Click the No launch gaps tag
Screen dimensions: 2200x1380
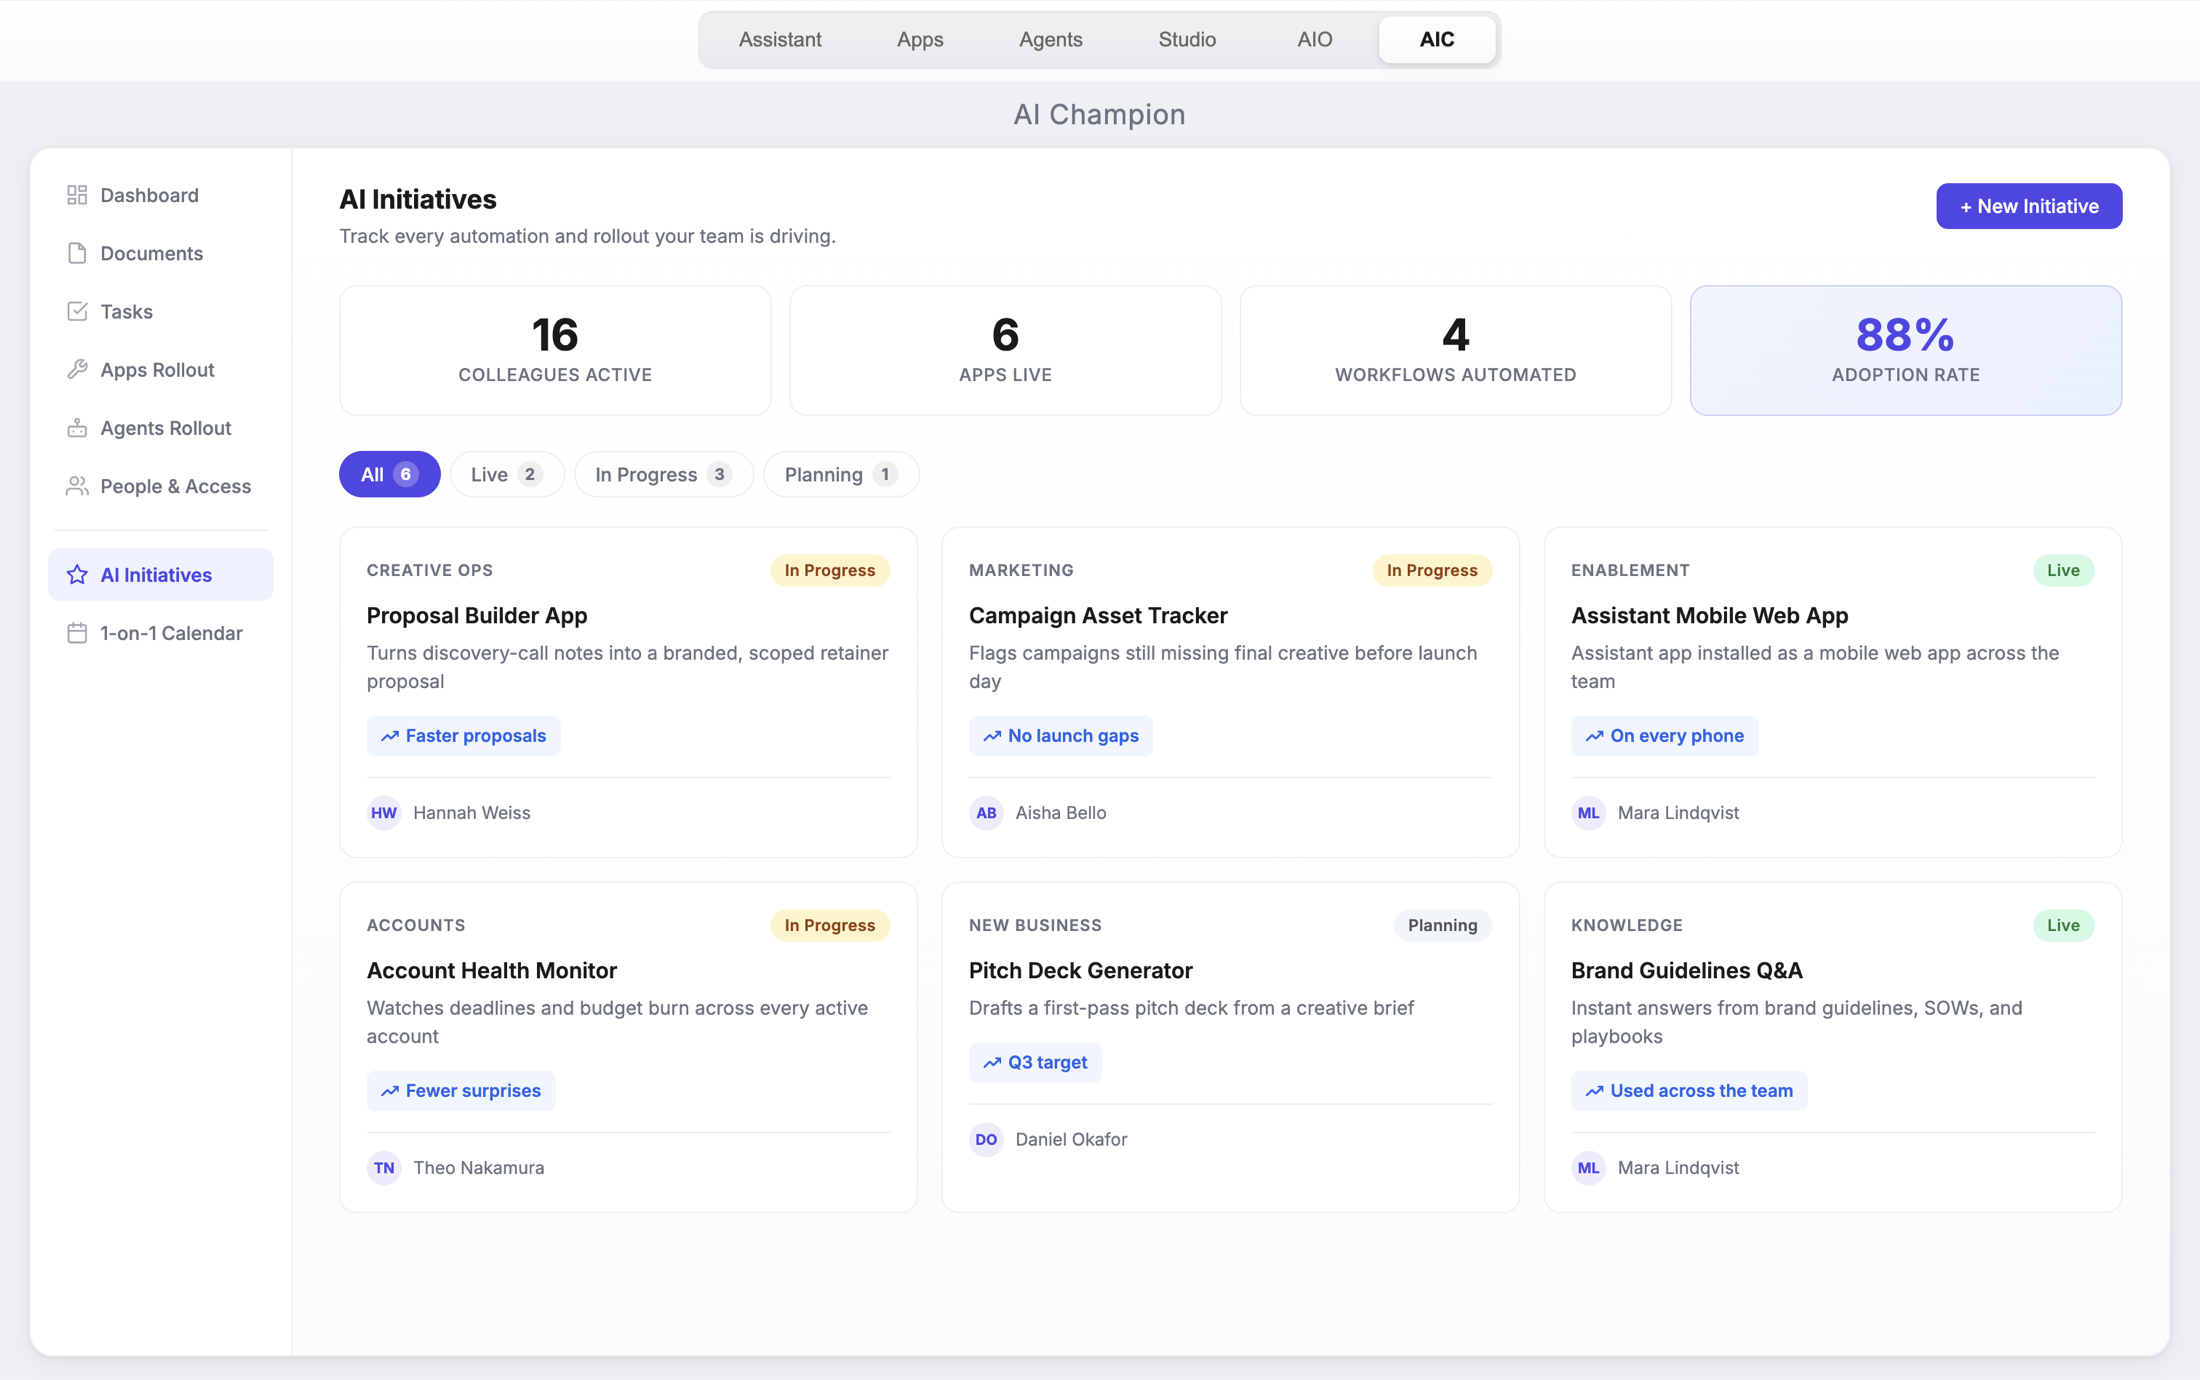click(1060, 736)
